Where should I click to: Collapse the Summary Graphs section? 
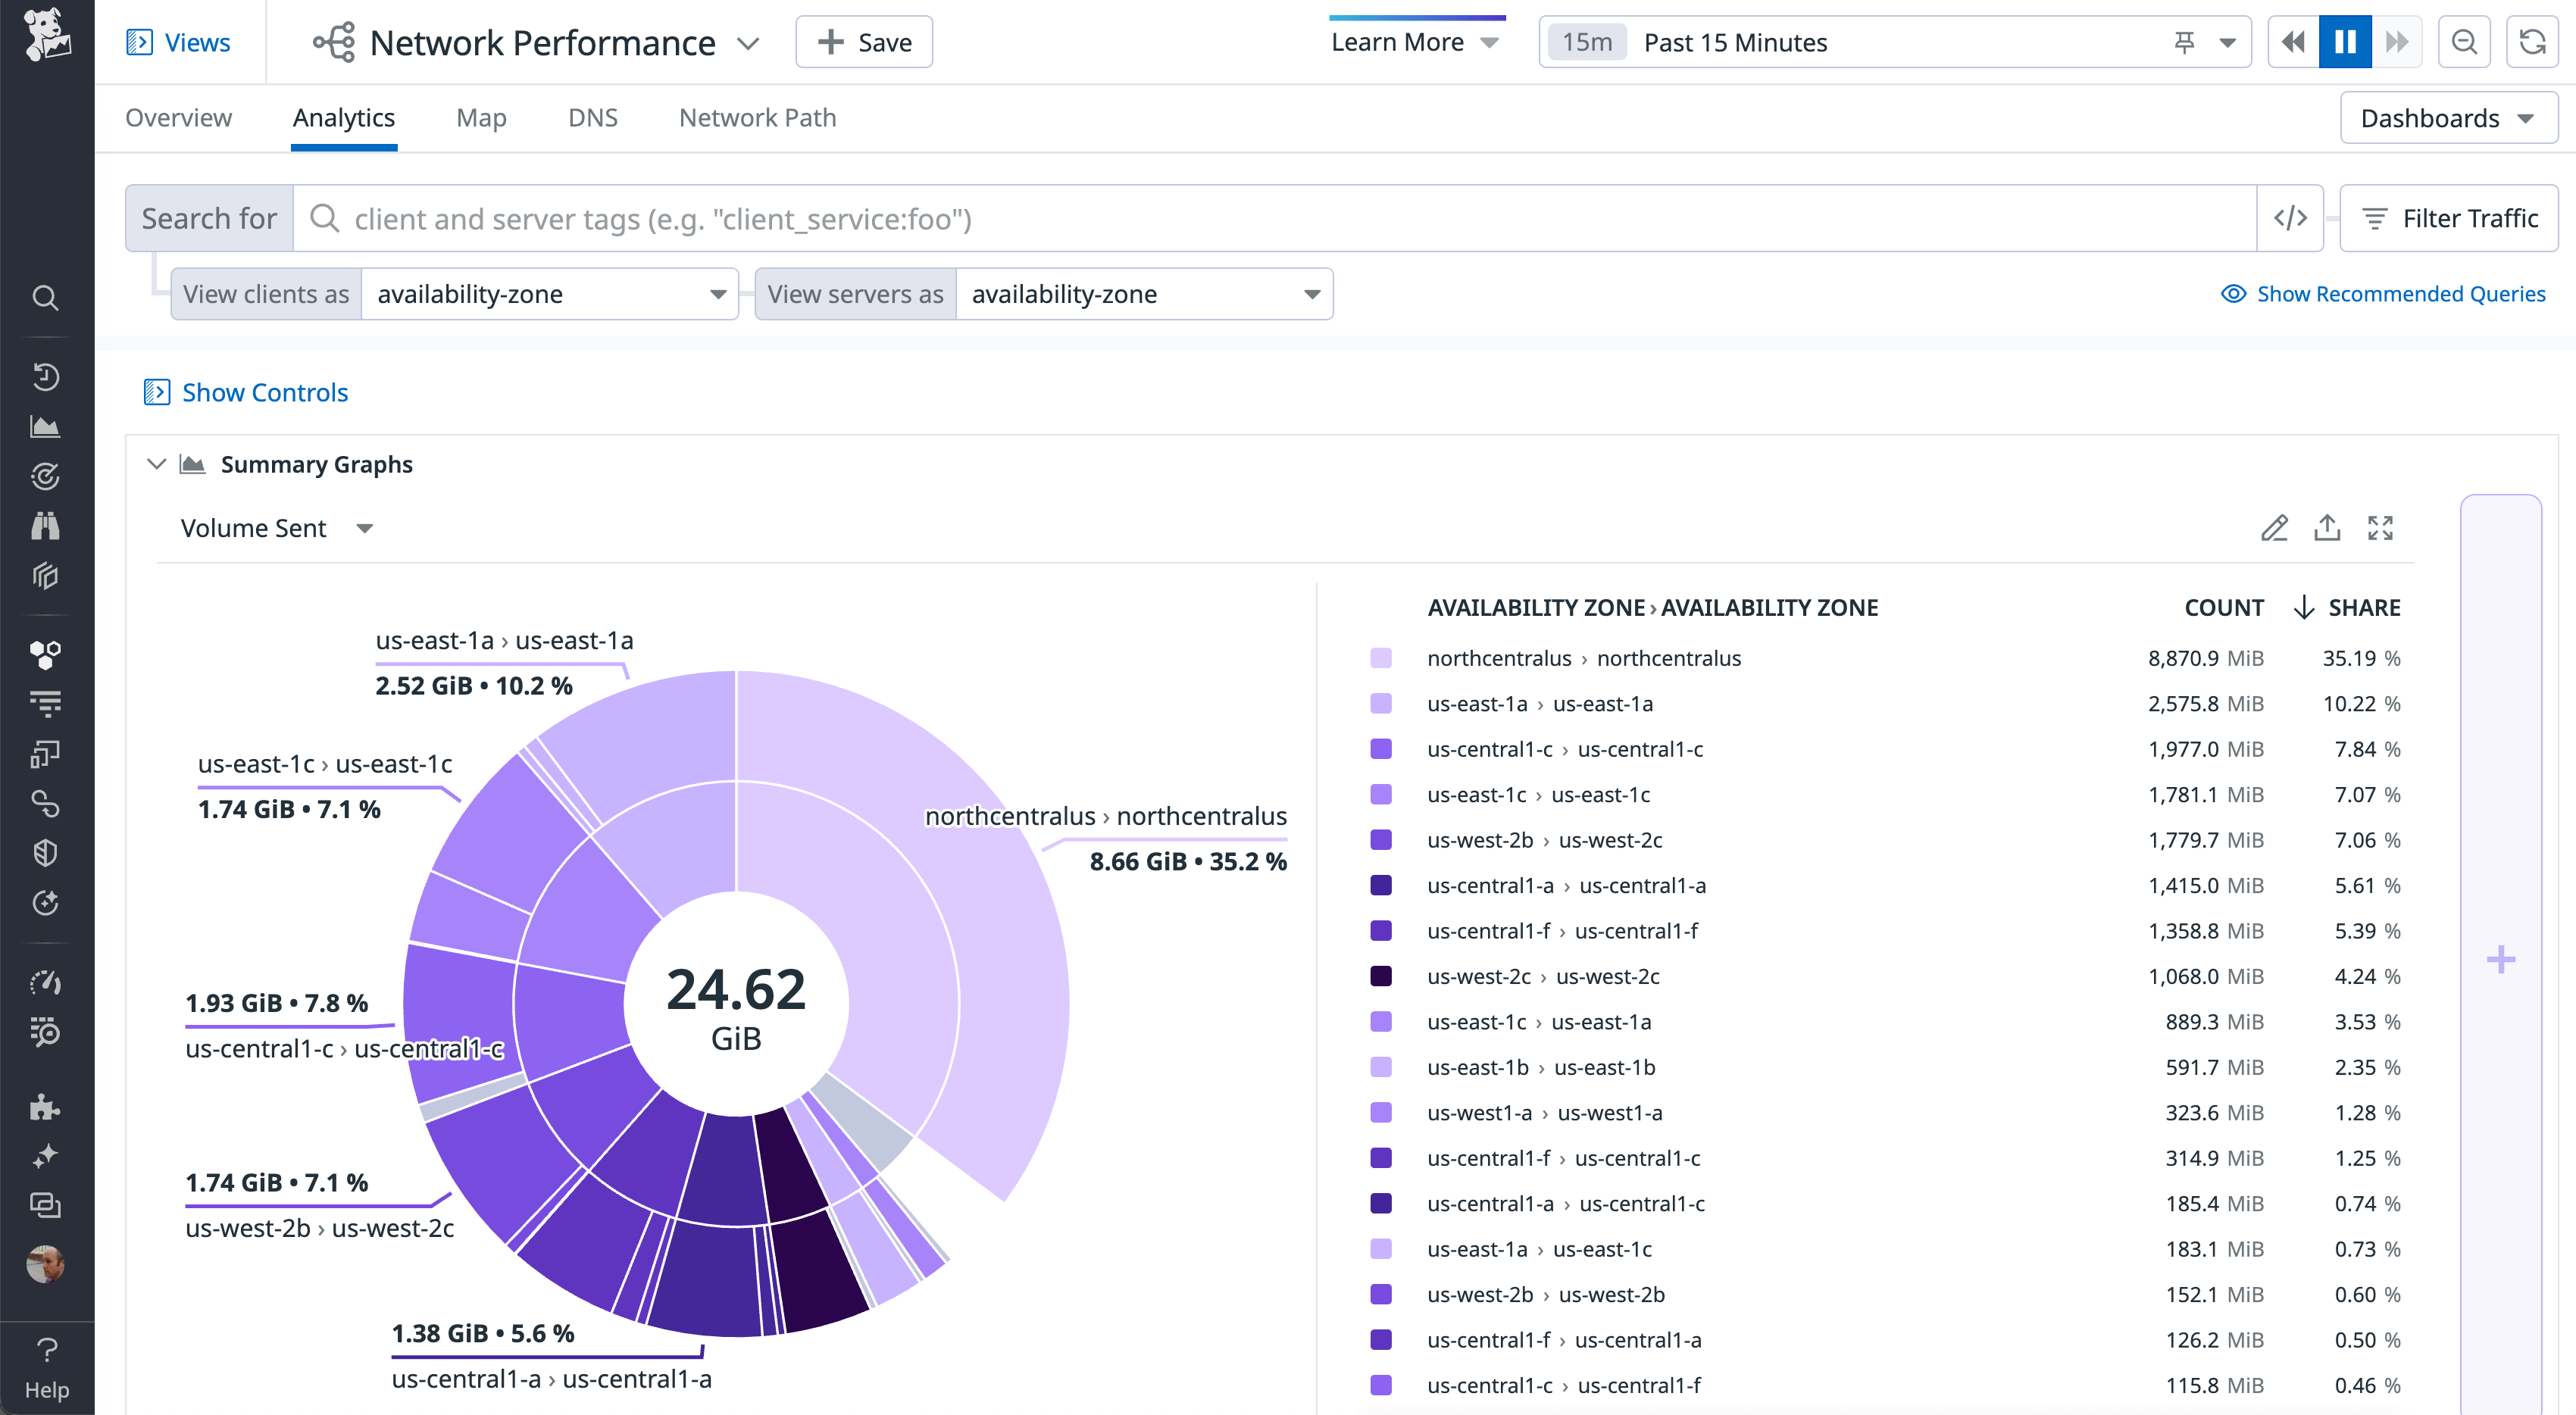(157, 463)
